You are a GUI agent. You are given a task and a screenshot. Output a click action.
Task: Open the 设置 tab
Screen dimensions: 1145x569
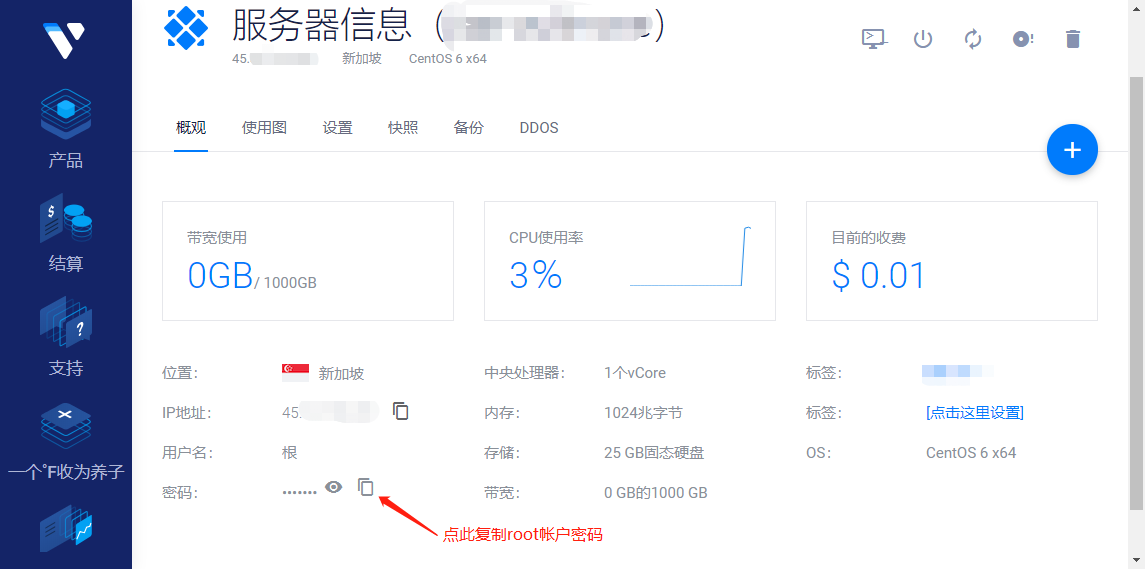[337, 128]
